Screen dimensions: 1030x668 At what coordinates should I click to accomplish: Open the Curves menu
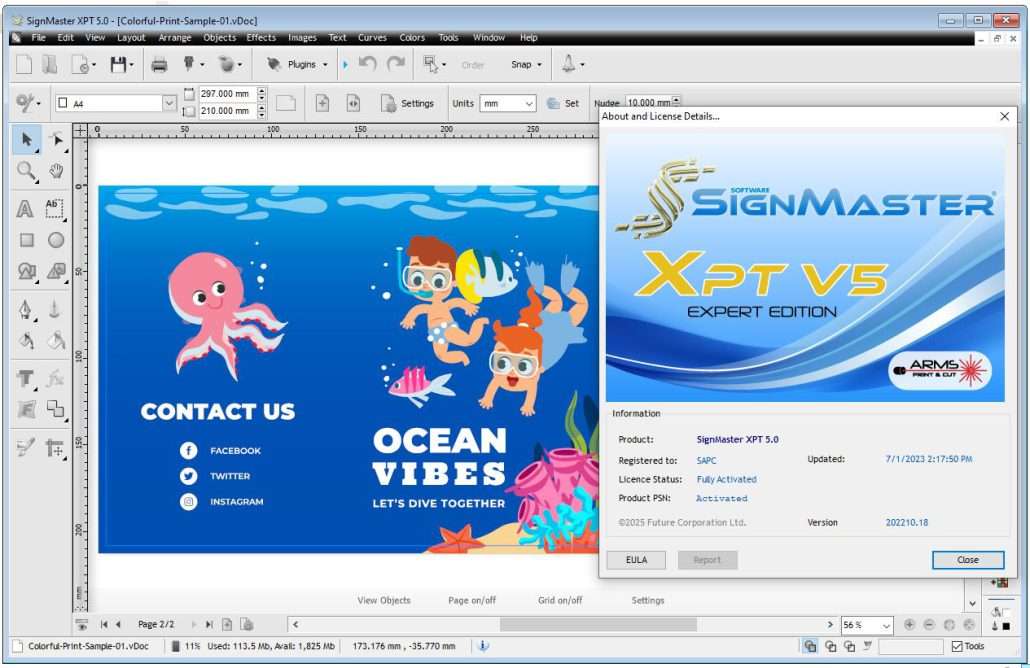(372, 38)
